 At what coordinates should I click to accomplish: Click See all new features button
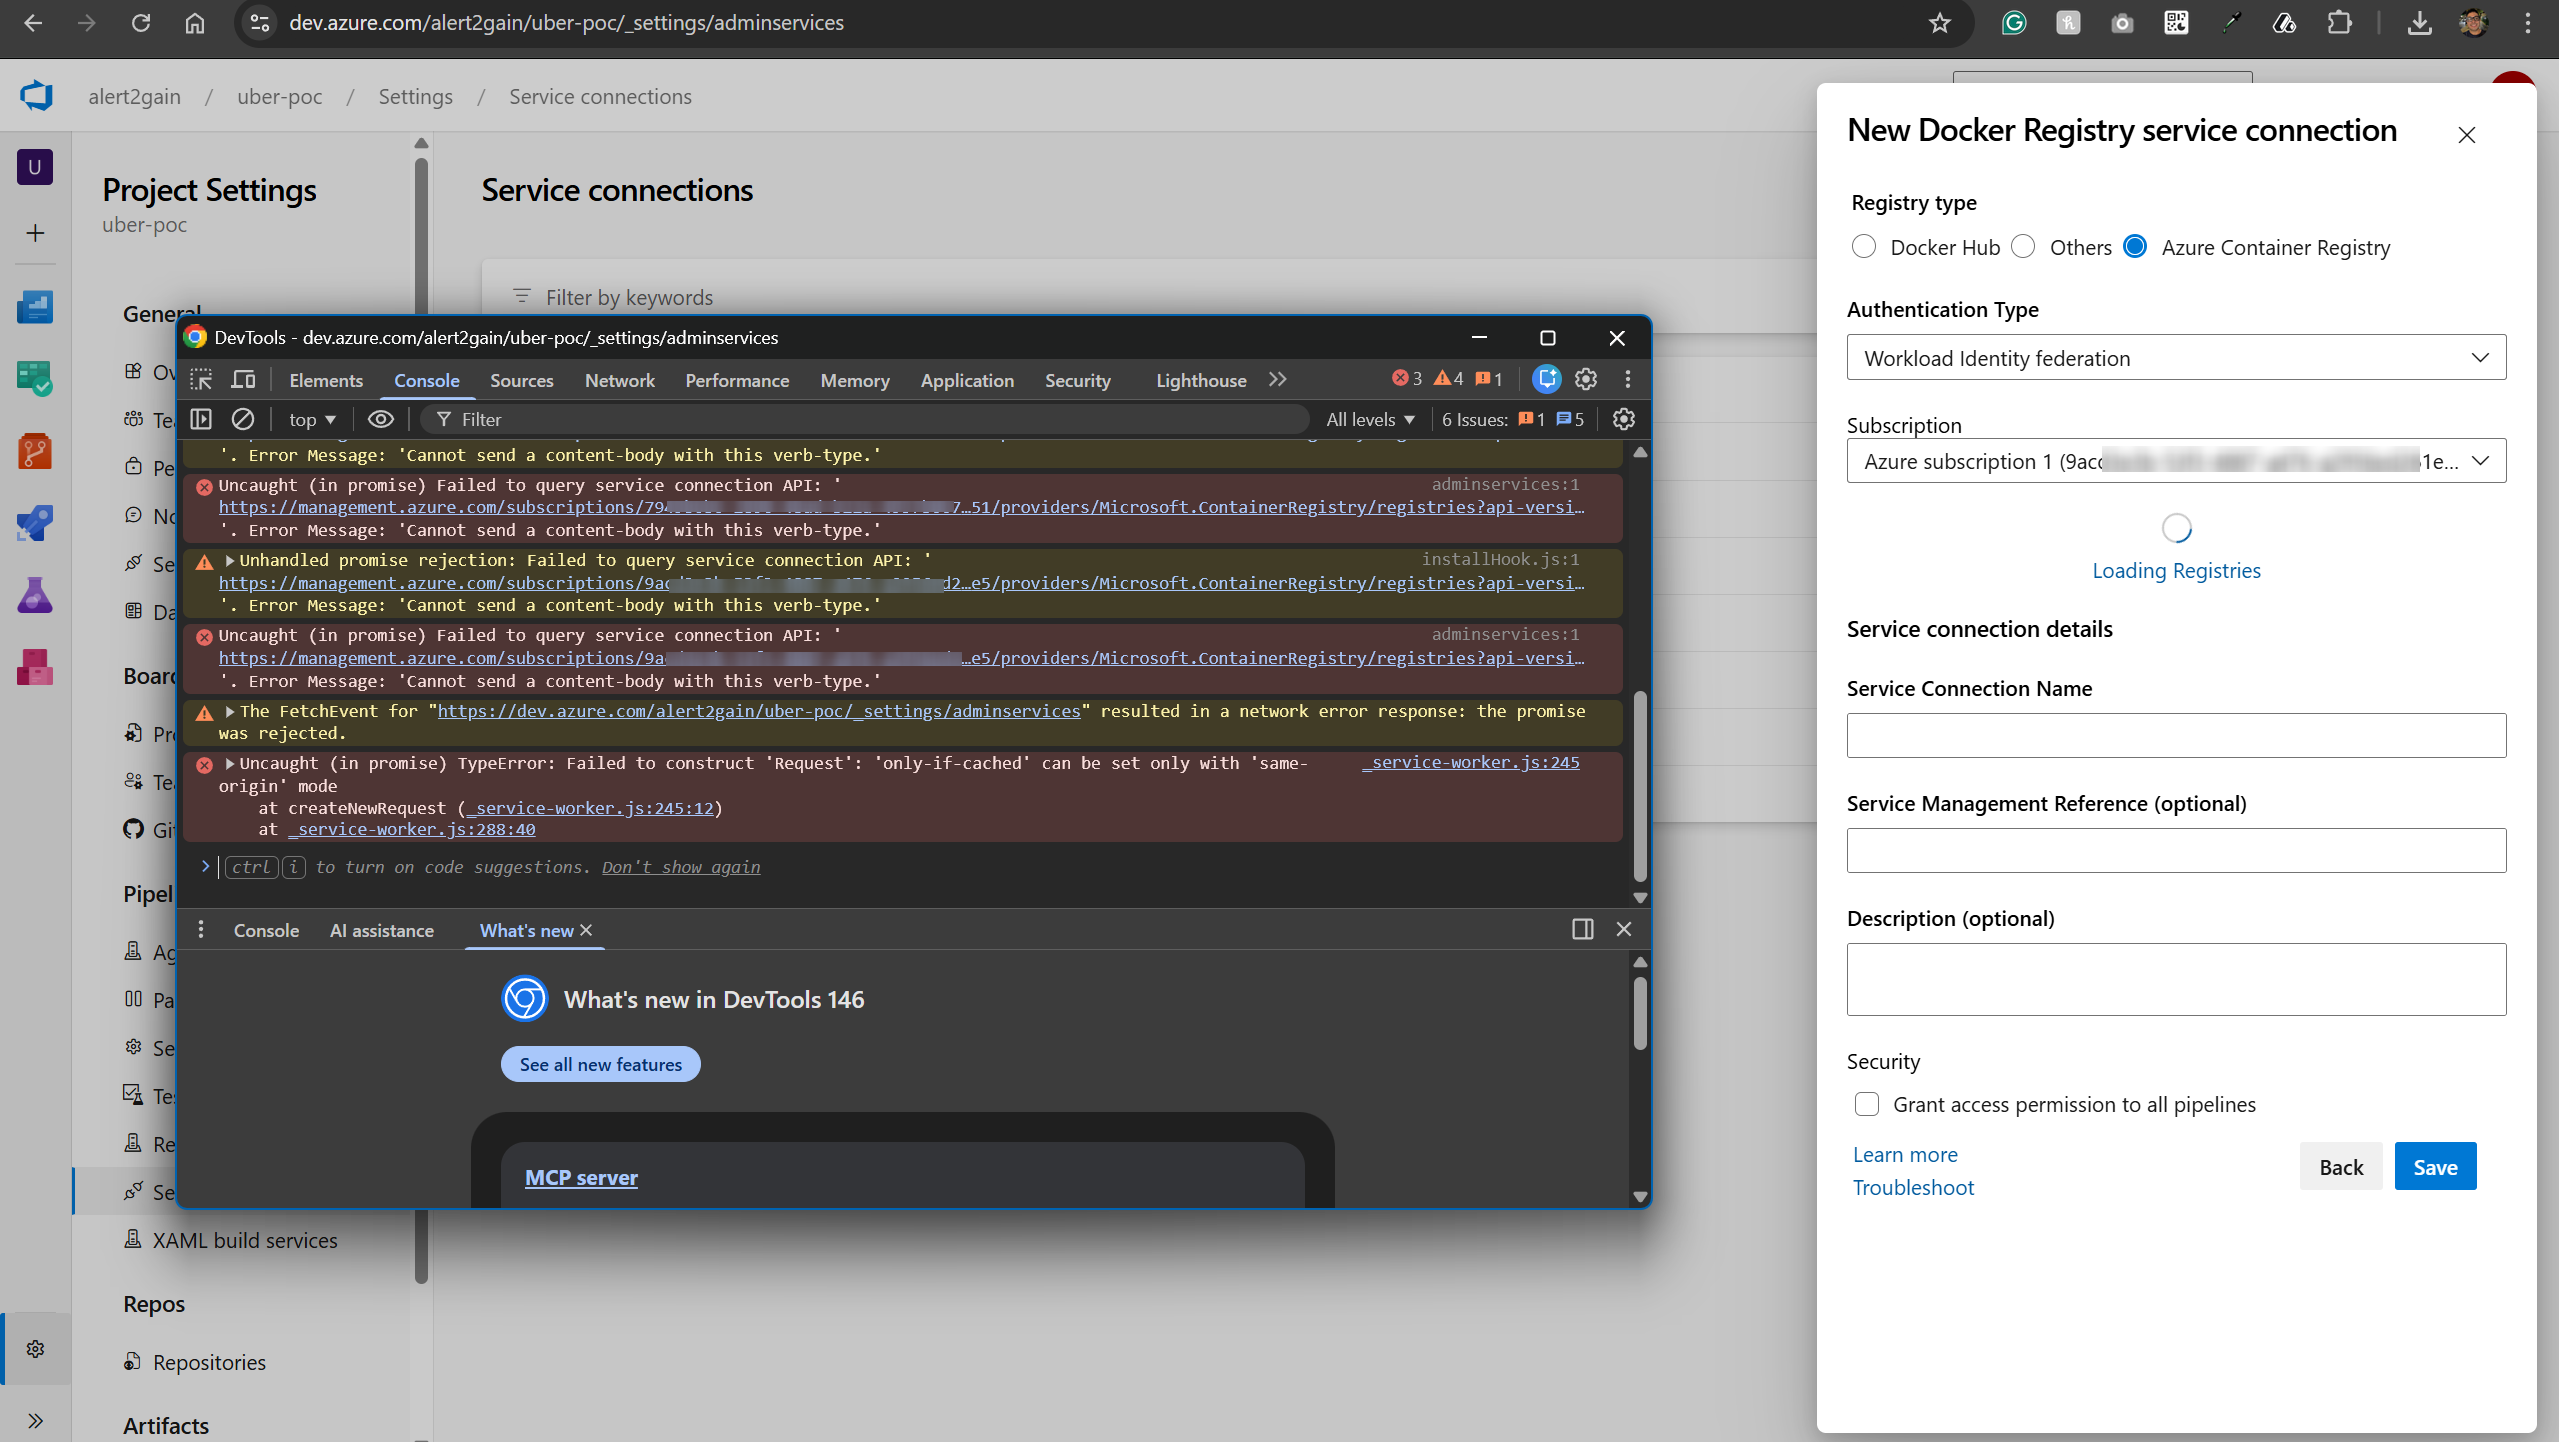click(601, 1065)
